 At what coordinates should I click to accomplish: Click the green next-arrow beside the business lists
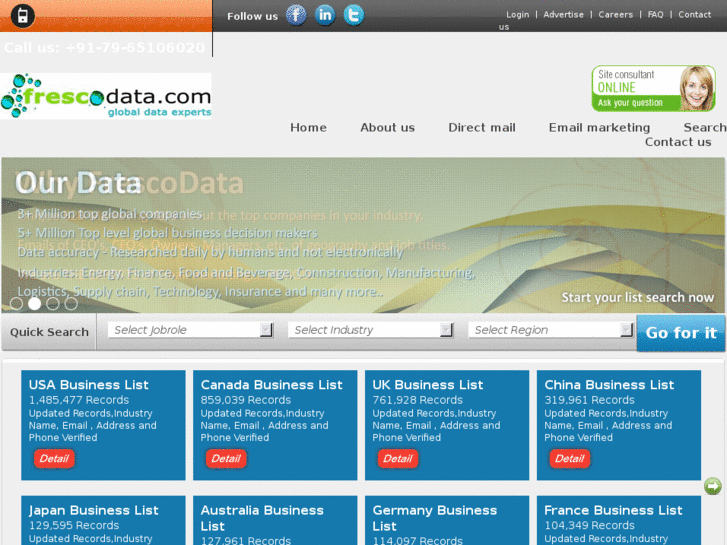click(713, 486)
